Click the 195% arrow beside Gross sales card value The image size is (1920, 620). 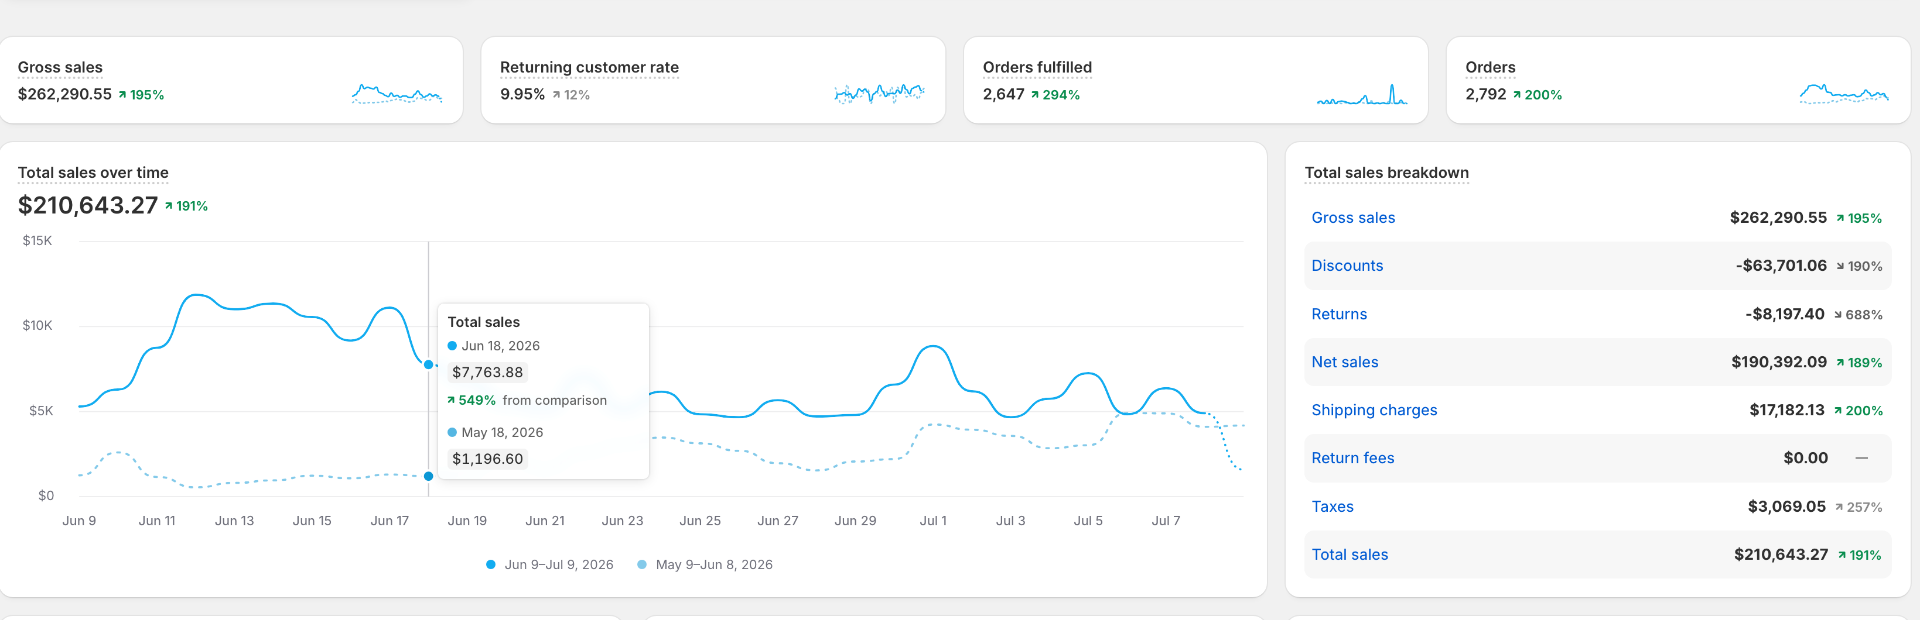(141, 95)
